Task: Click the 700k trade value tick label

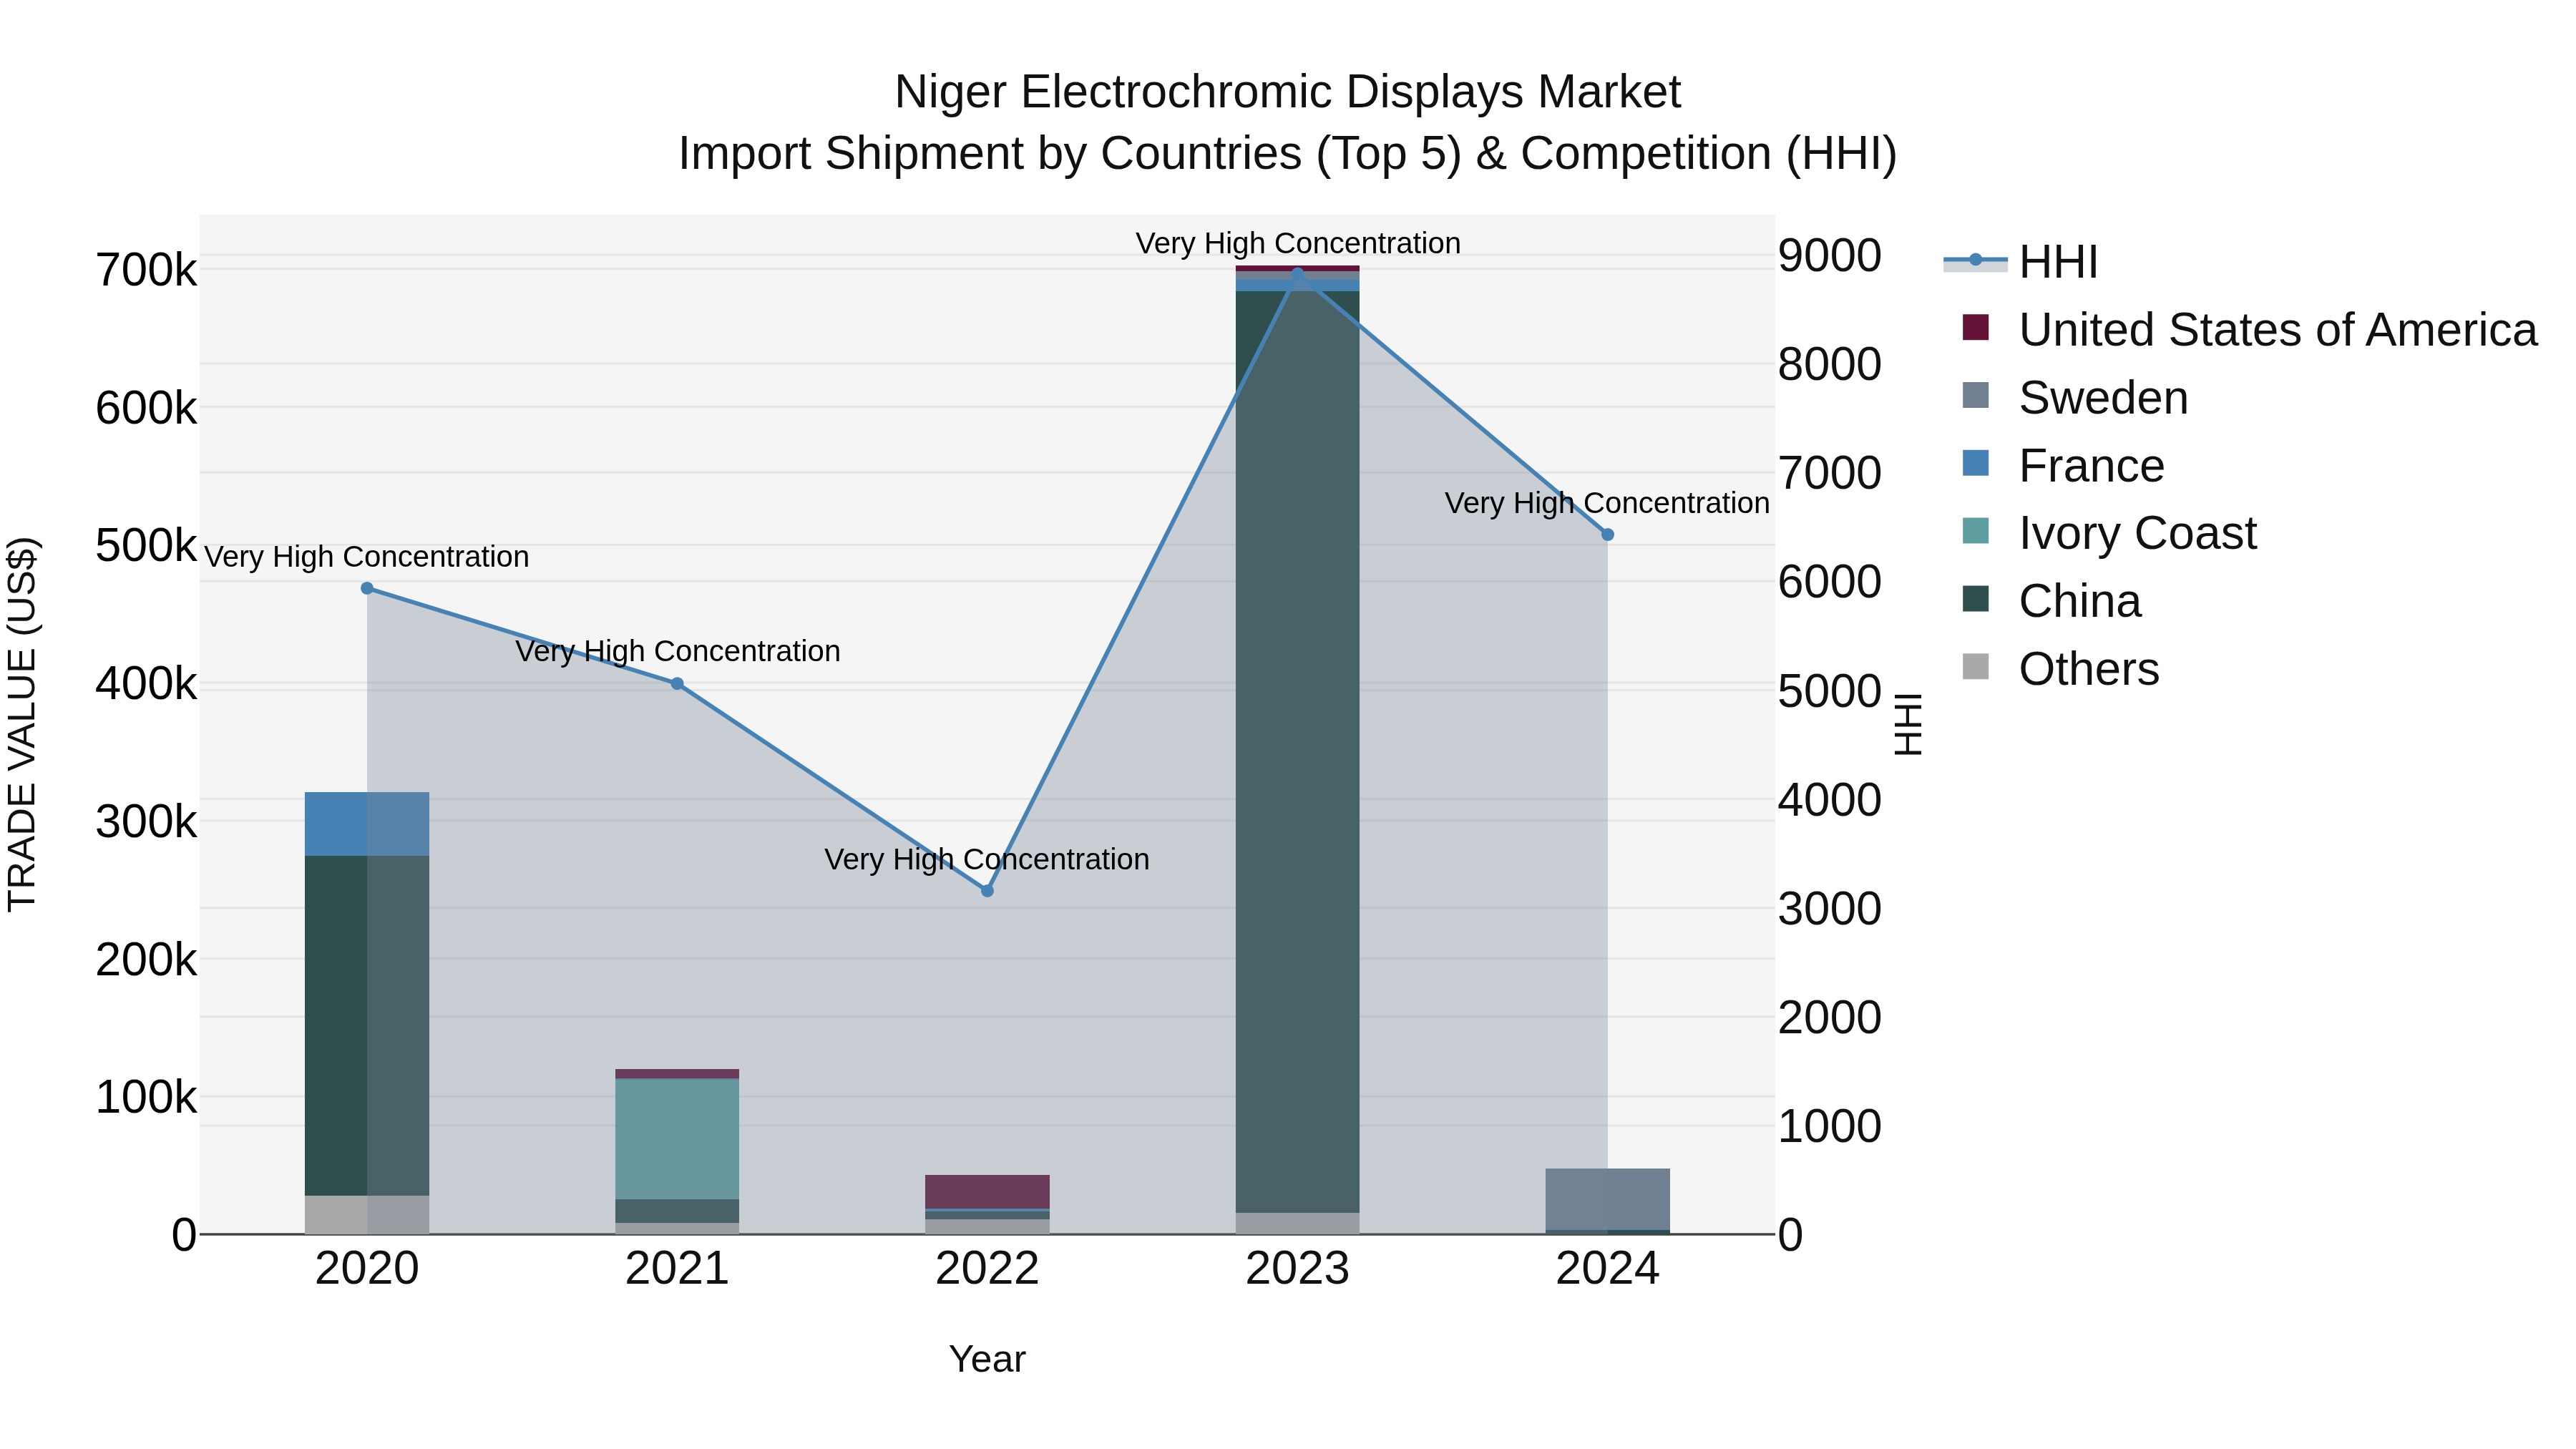Action: (x=146, y=270)
